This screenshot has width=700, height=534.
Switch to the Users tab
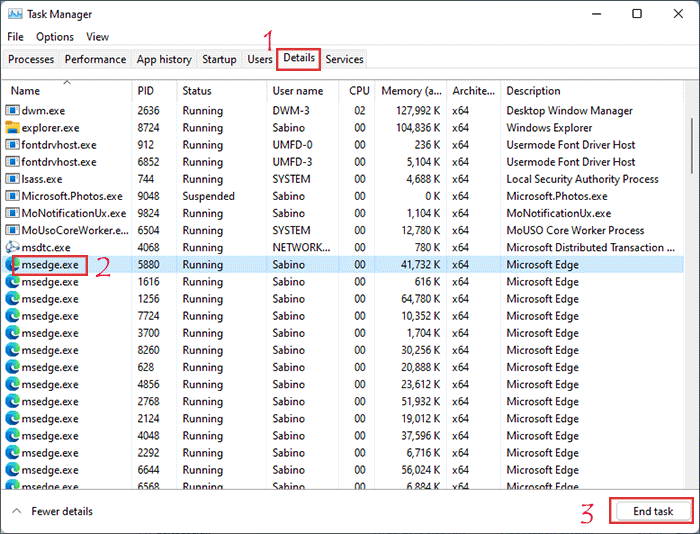coord(260,59)
